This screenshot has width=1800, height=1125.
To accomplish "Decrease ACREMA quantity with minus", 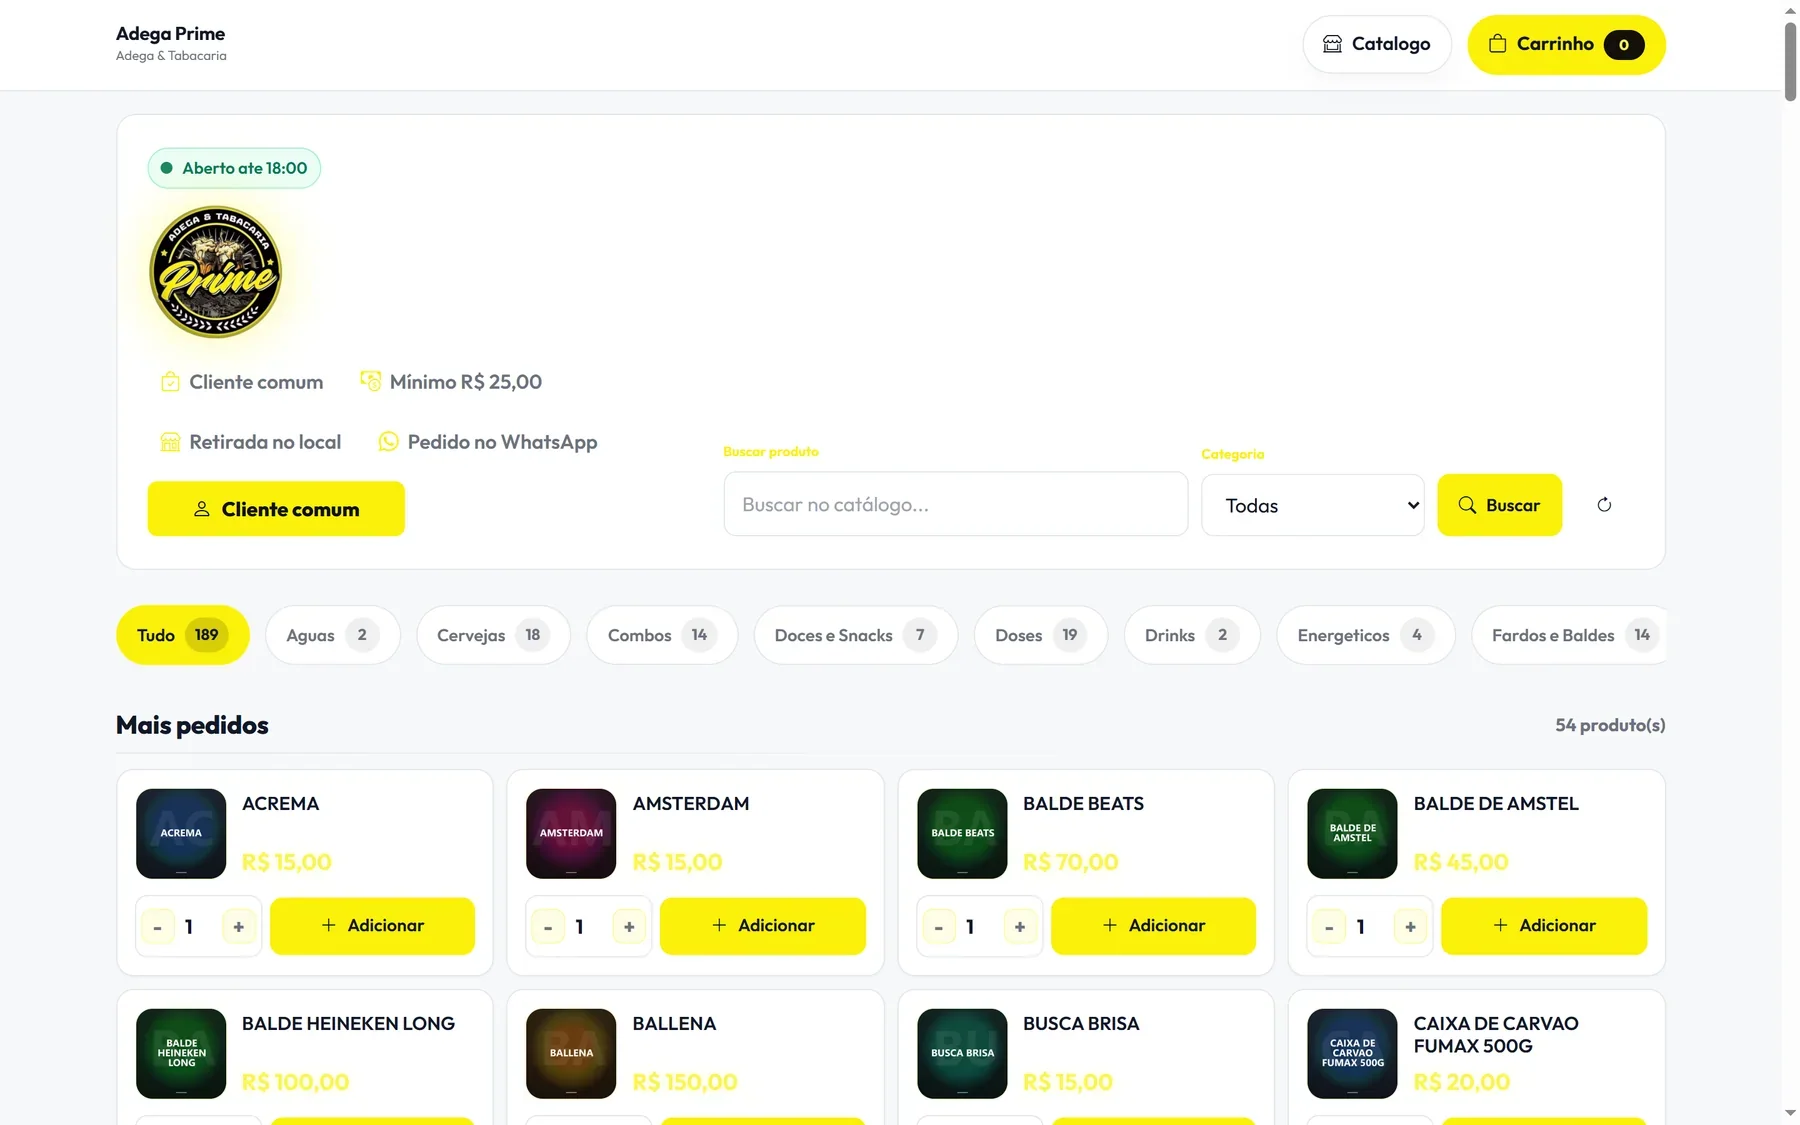I will (x=157, y=927).
